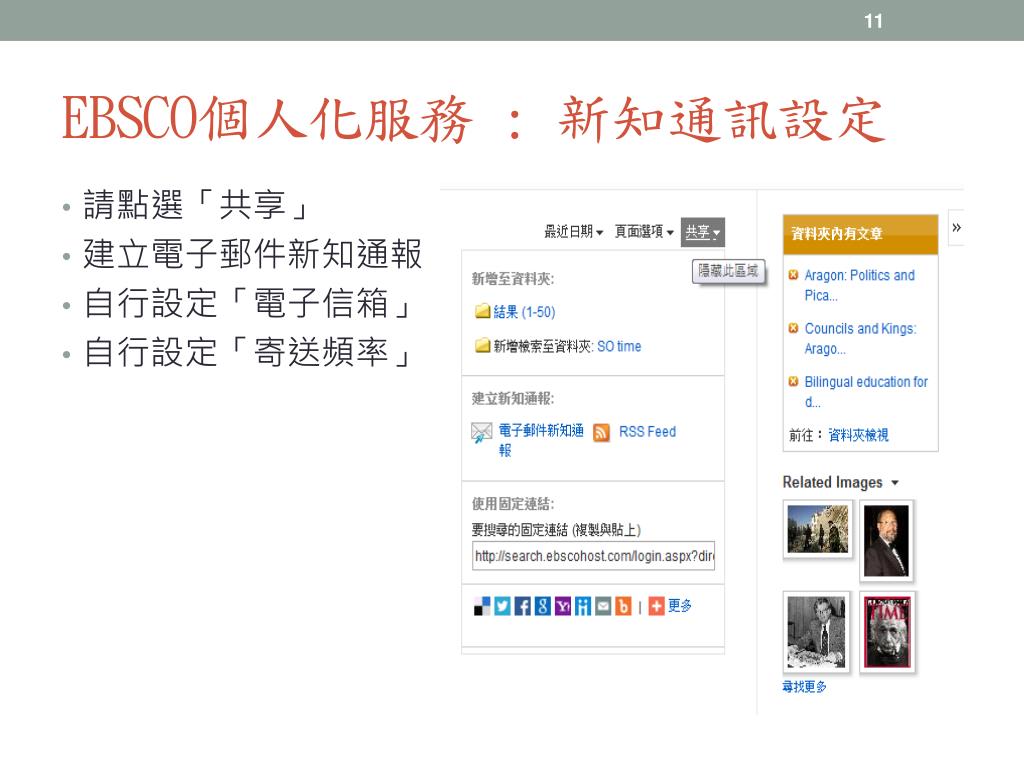The height and width of the screenshot is (768, 1024).
Task: Click the email alert envelope icon
Action: pos(481,432)
